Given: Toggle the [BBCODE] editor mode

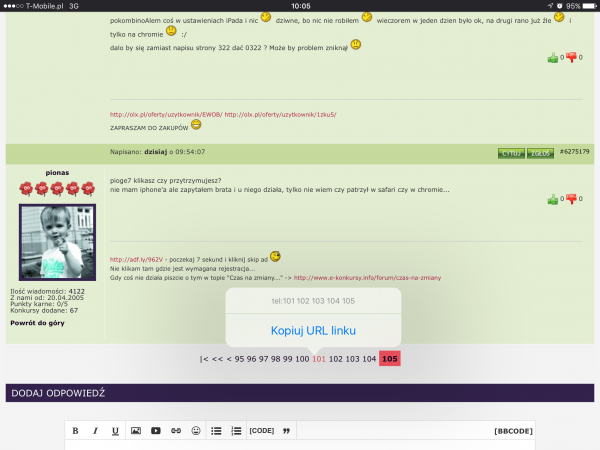Looking at the screenshot, I should point(514,431).
